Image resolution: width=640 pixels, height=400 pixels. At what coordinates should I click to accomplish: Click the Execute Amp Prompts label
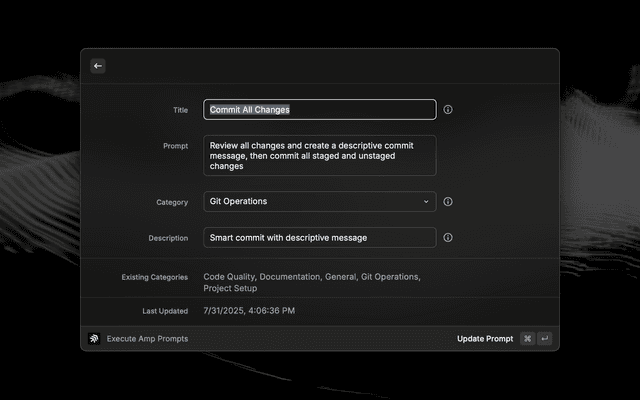tap(147, 339)
